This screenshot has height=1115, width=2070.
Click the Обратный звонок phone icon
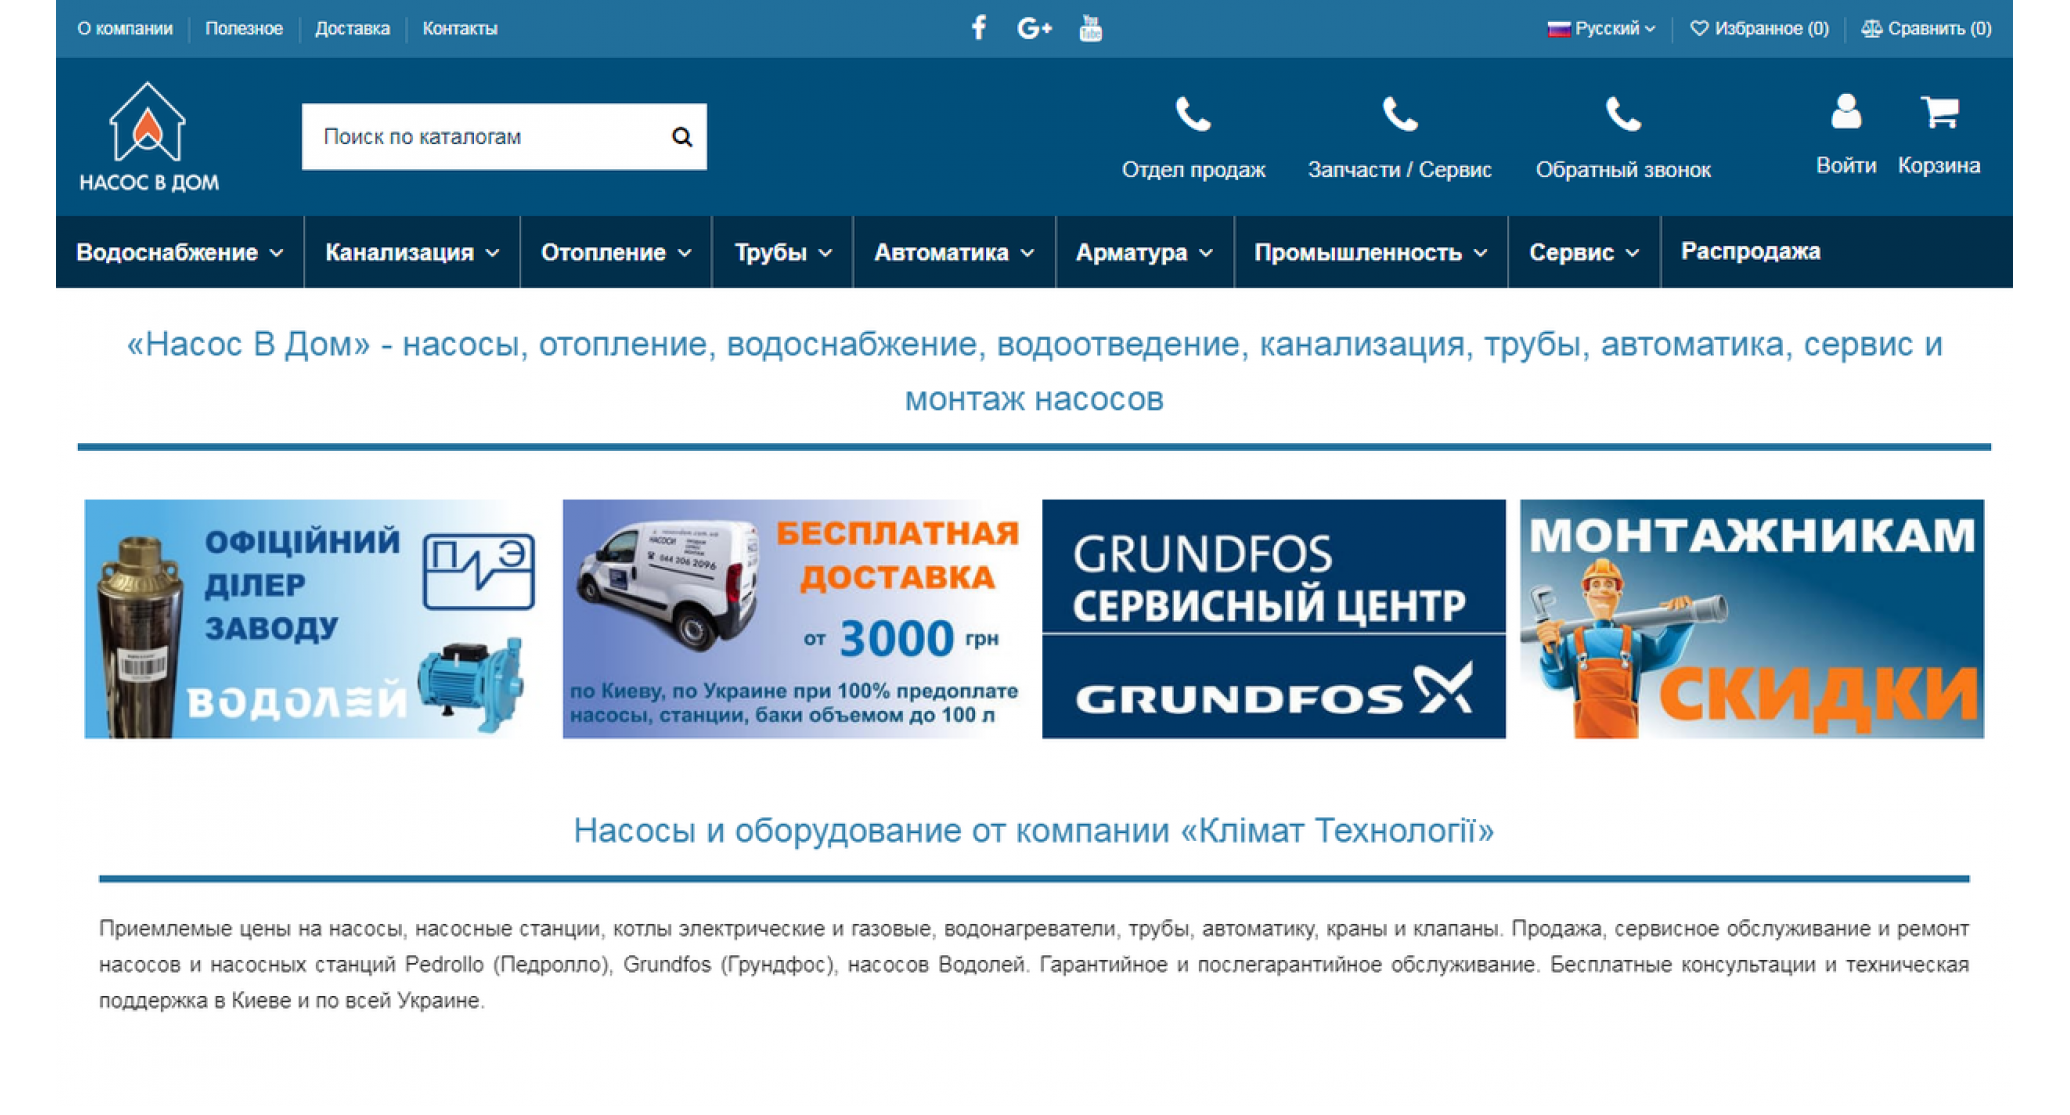(x=1623, y=115)
